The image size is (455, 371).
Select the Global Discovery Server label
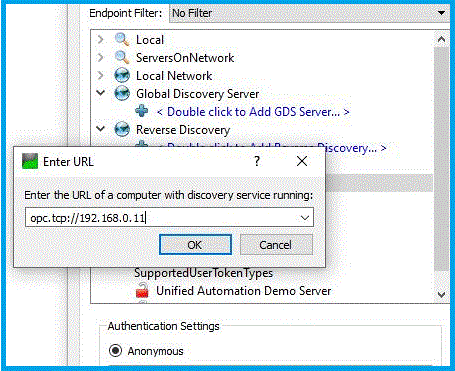[197, 94]
